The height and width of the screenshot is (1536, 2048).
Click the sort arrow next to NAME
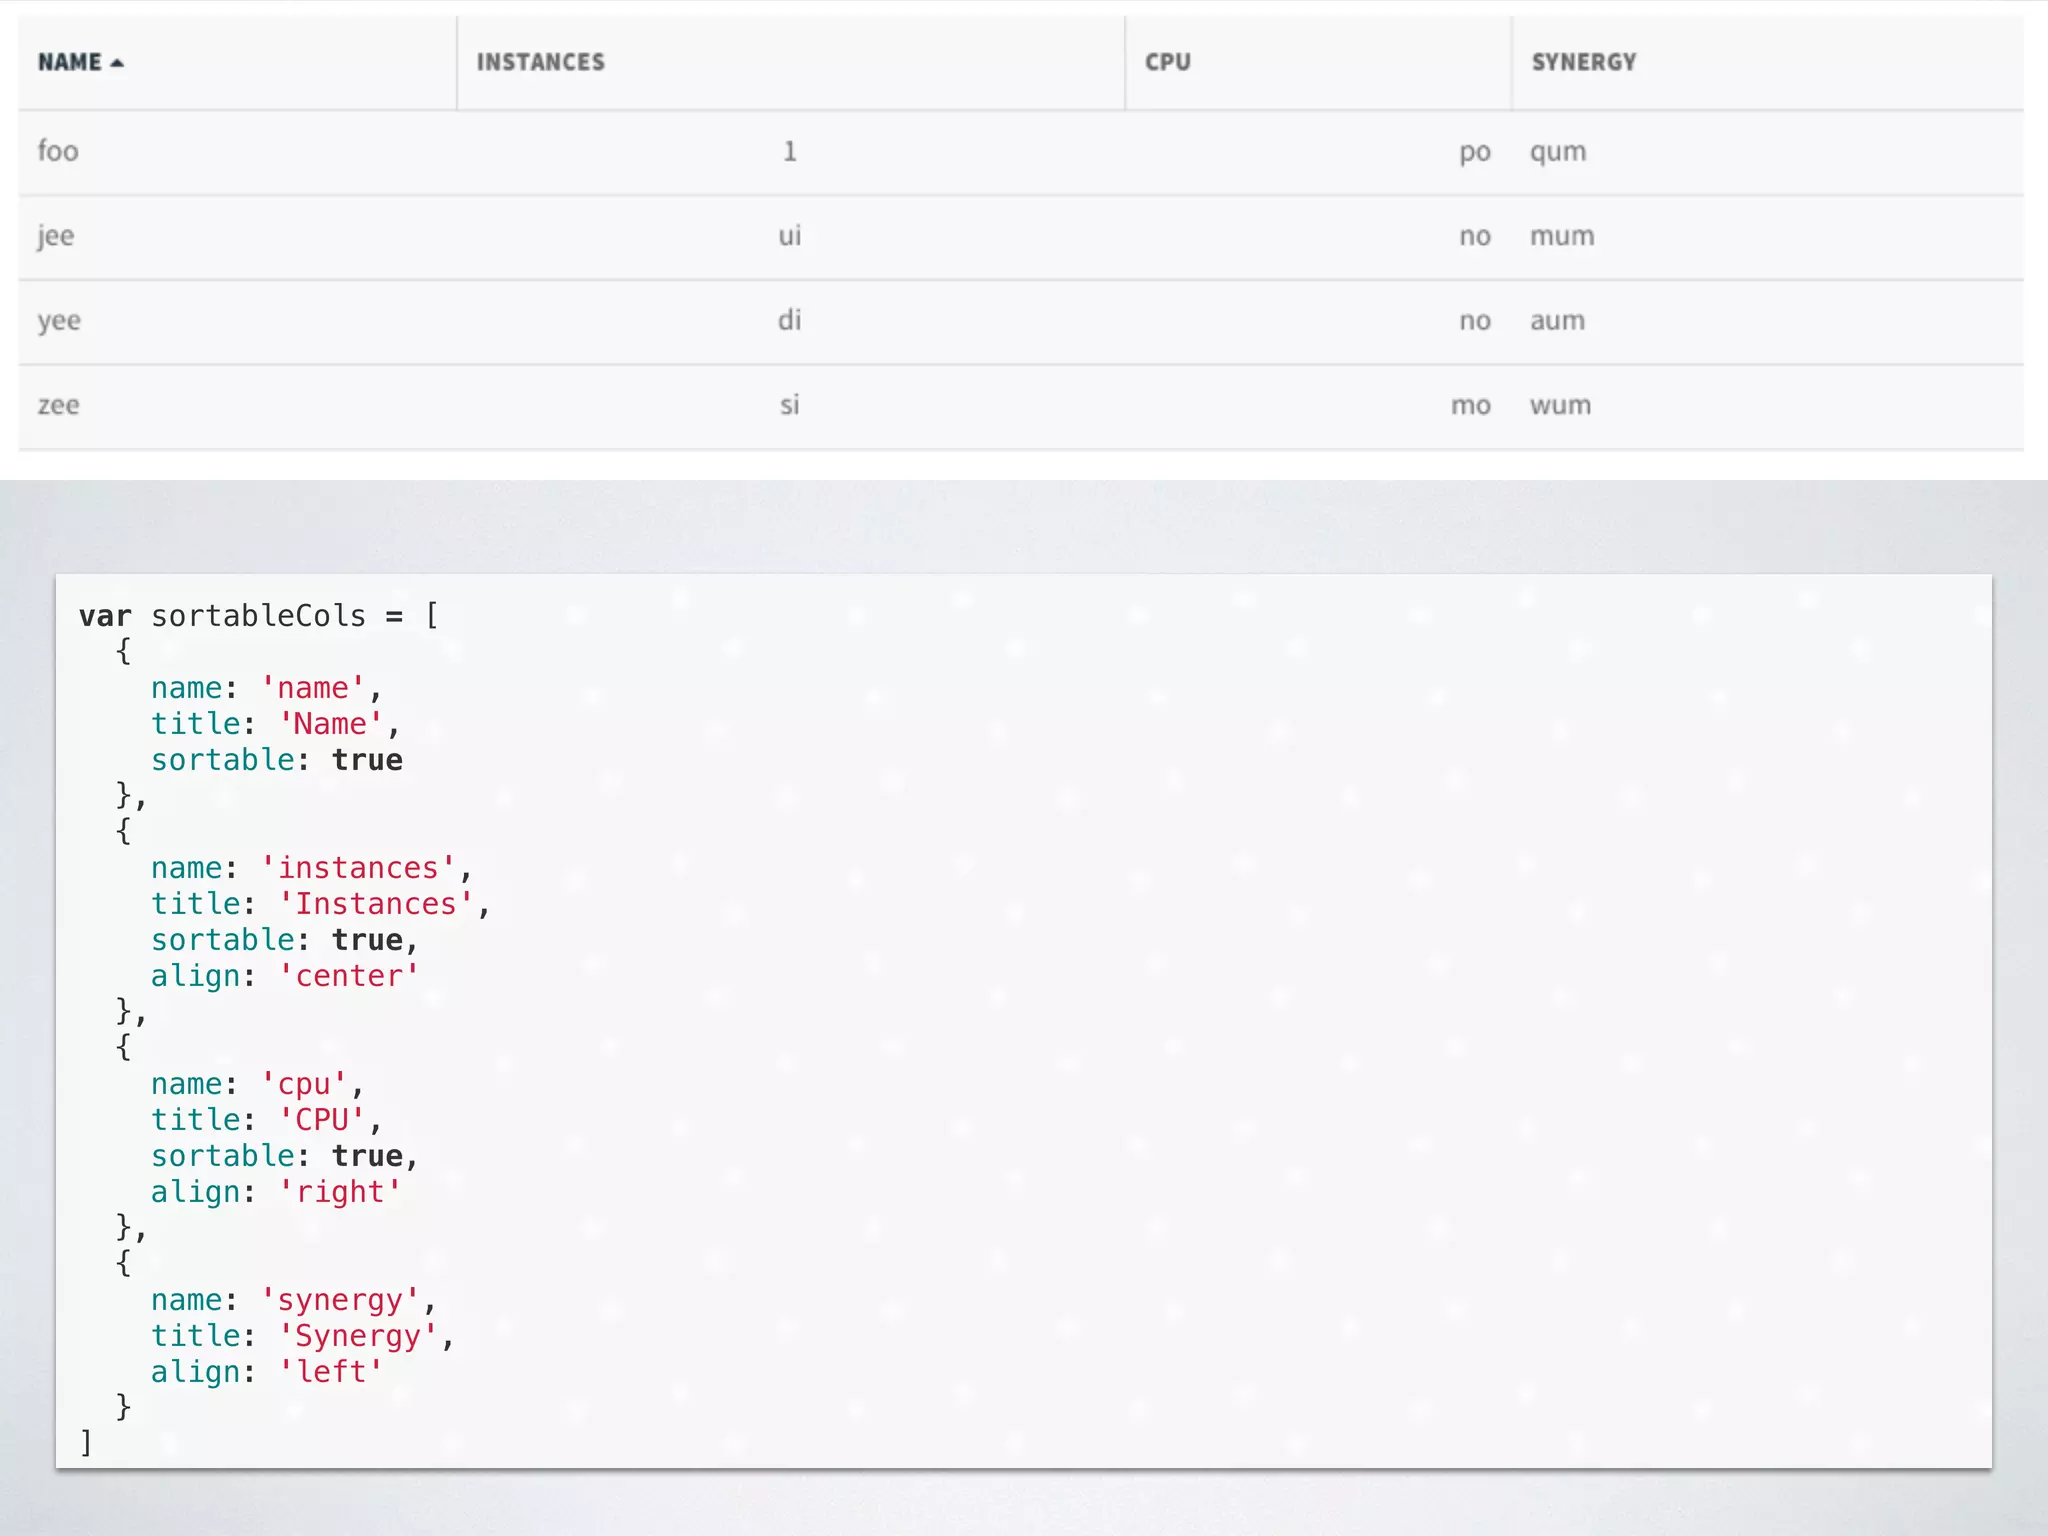coord(117,63)
